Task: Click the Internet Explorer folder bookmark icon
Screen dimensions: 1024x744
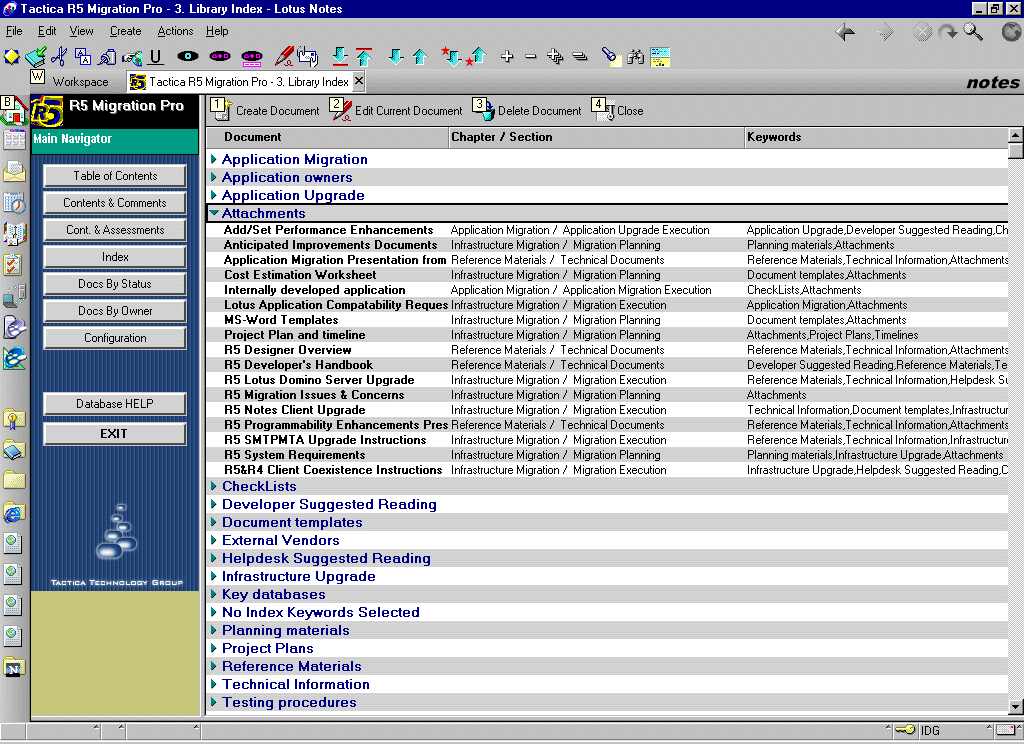Action: click(14, 513)
